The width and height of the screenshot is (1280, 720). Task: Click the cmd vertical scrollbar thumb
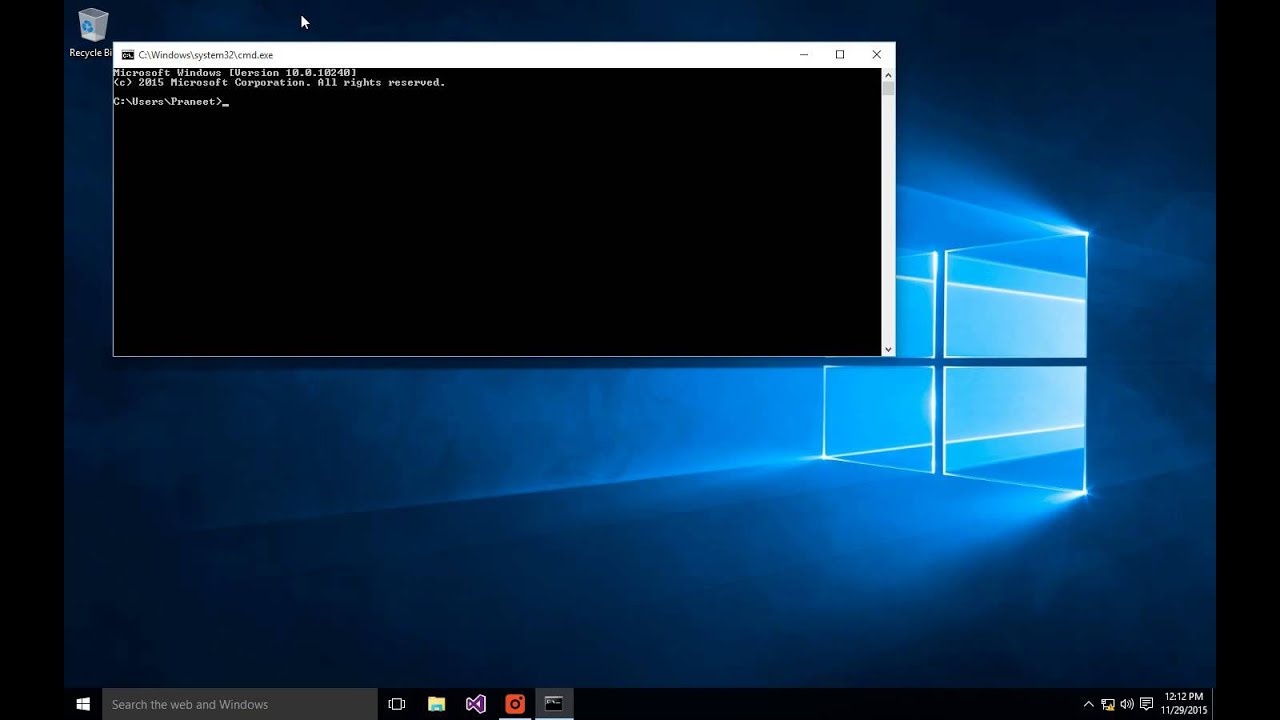click(888, 89)
